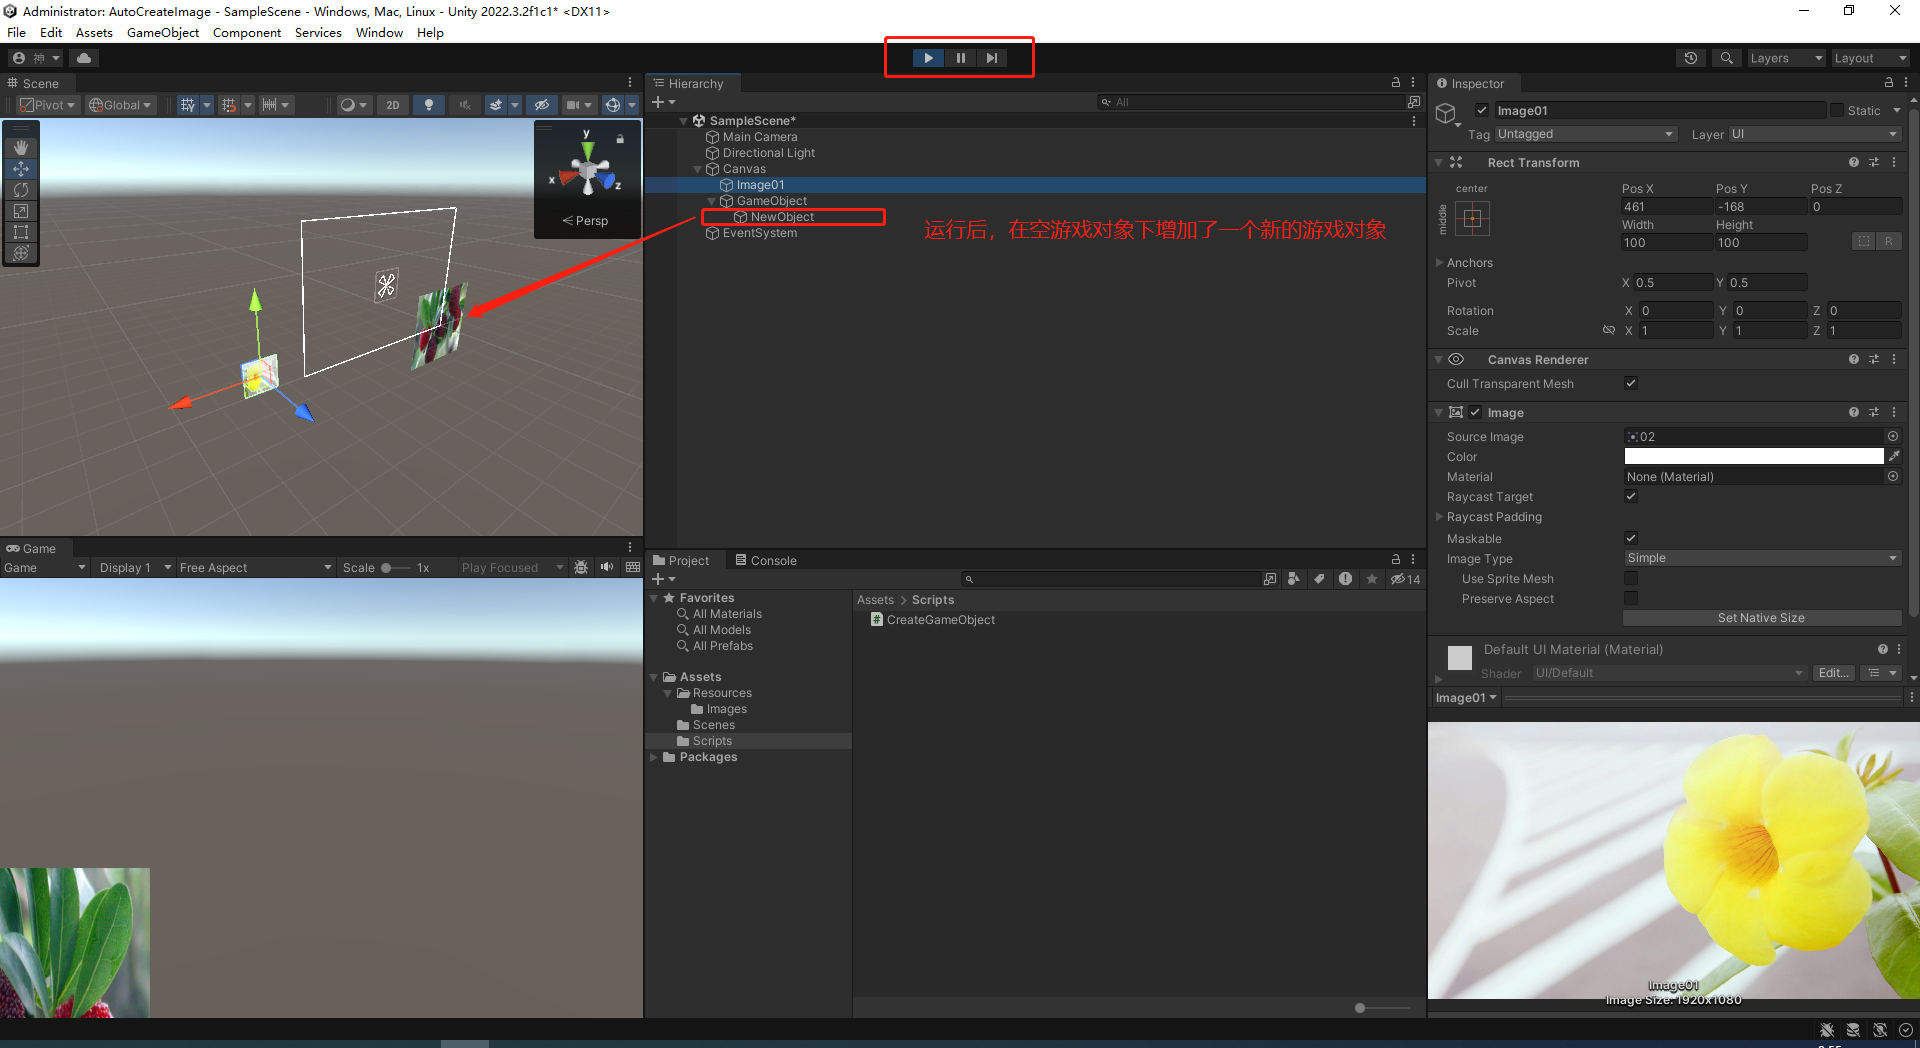1920x1048 pixels.
Task: Toggle Image01 active checkbox
Action: 1482,111
